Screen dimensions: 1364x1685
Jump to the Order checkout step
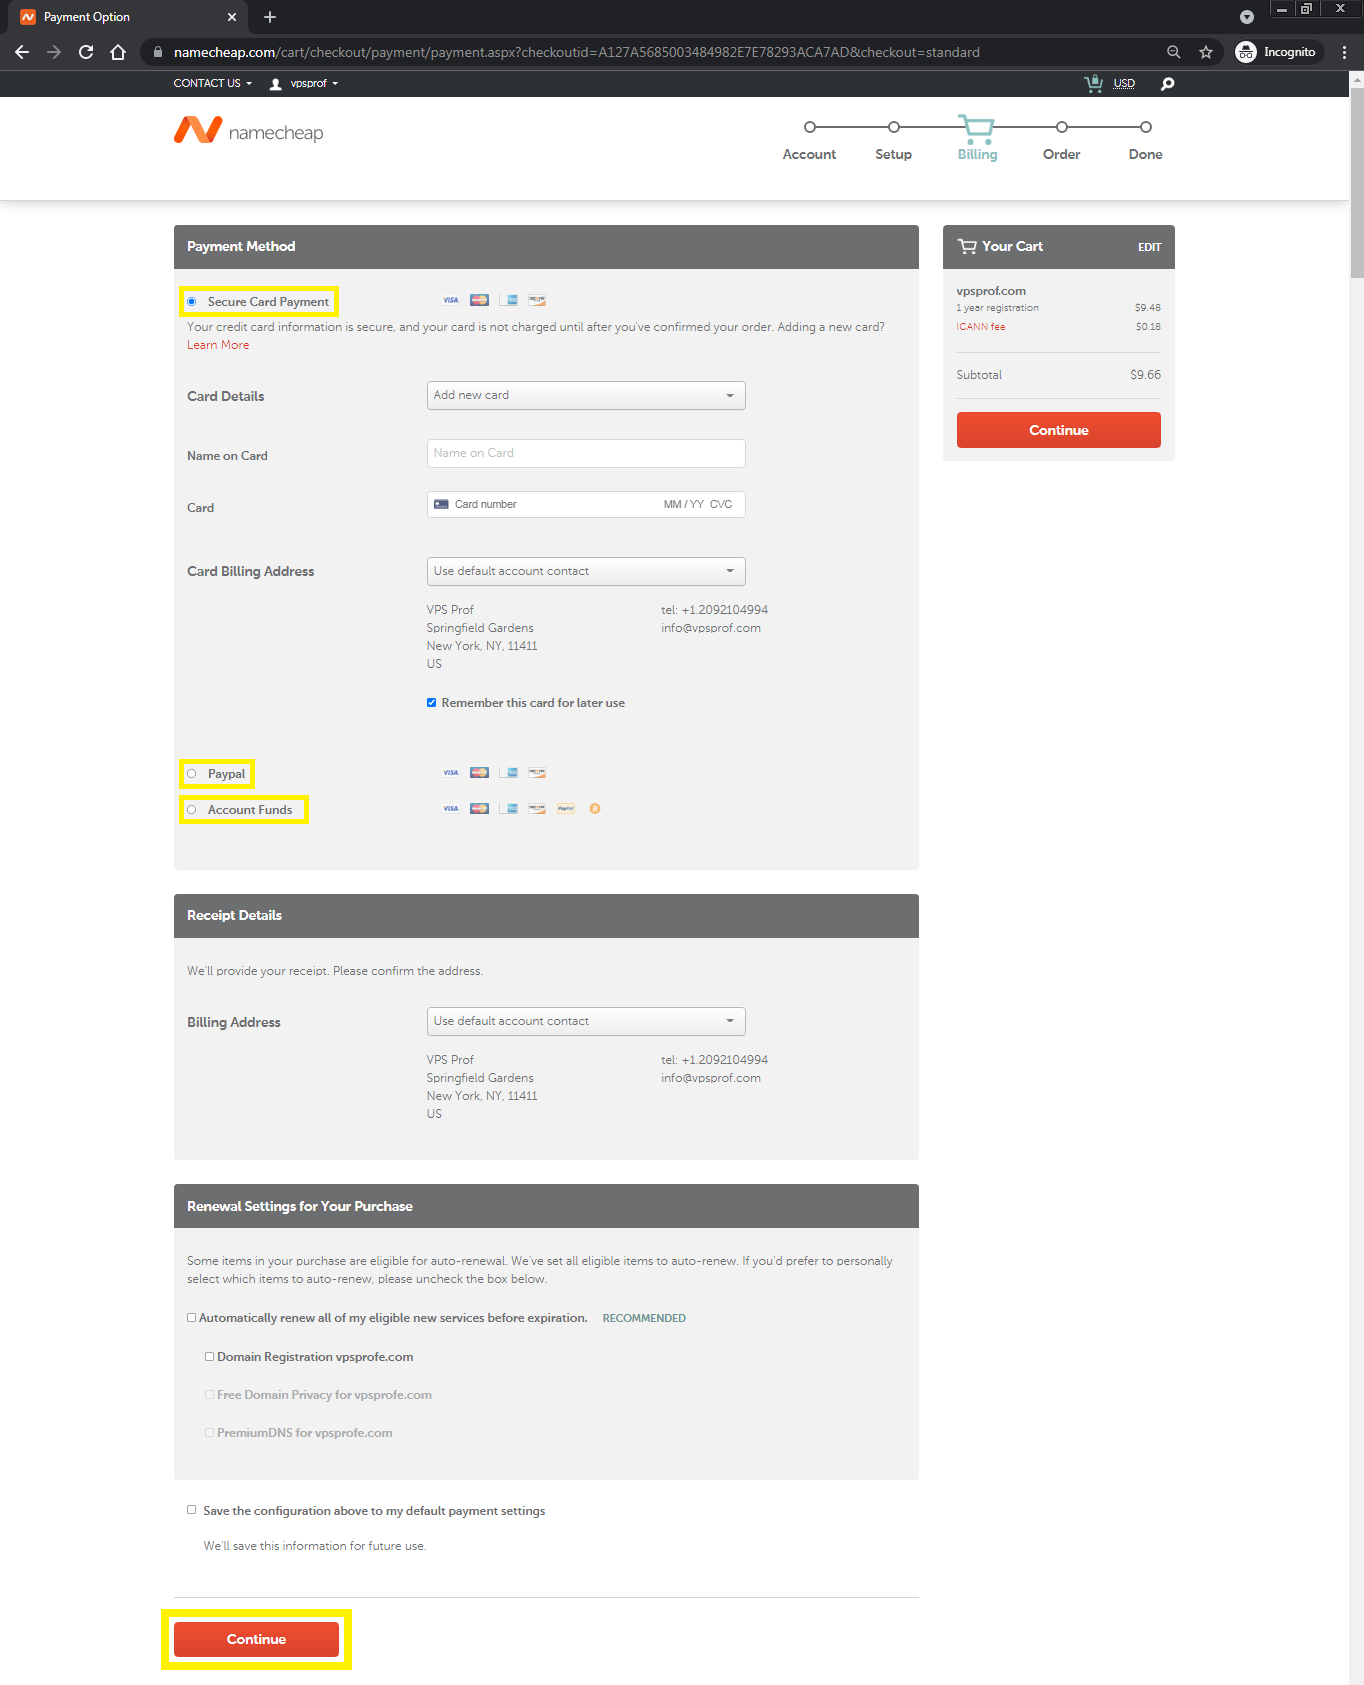click(1061, 143)
